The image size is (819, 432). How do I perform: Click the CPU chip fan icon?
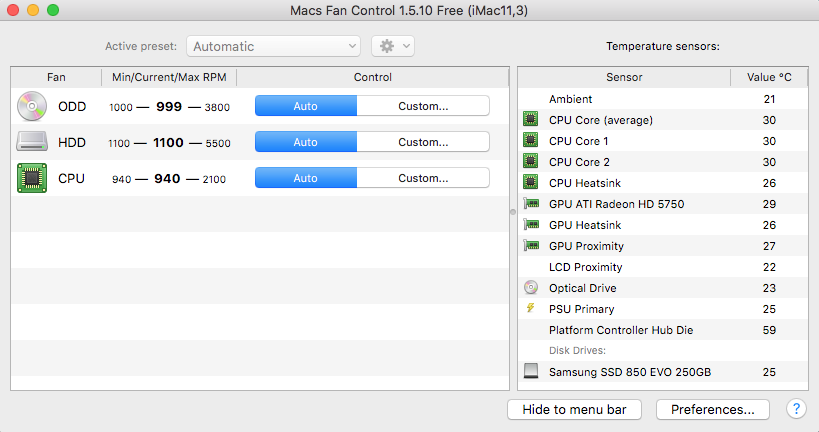32,178
